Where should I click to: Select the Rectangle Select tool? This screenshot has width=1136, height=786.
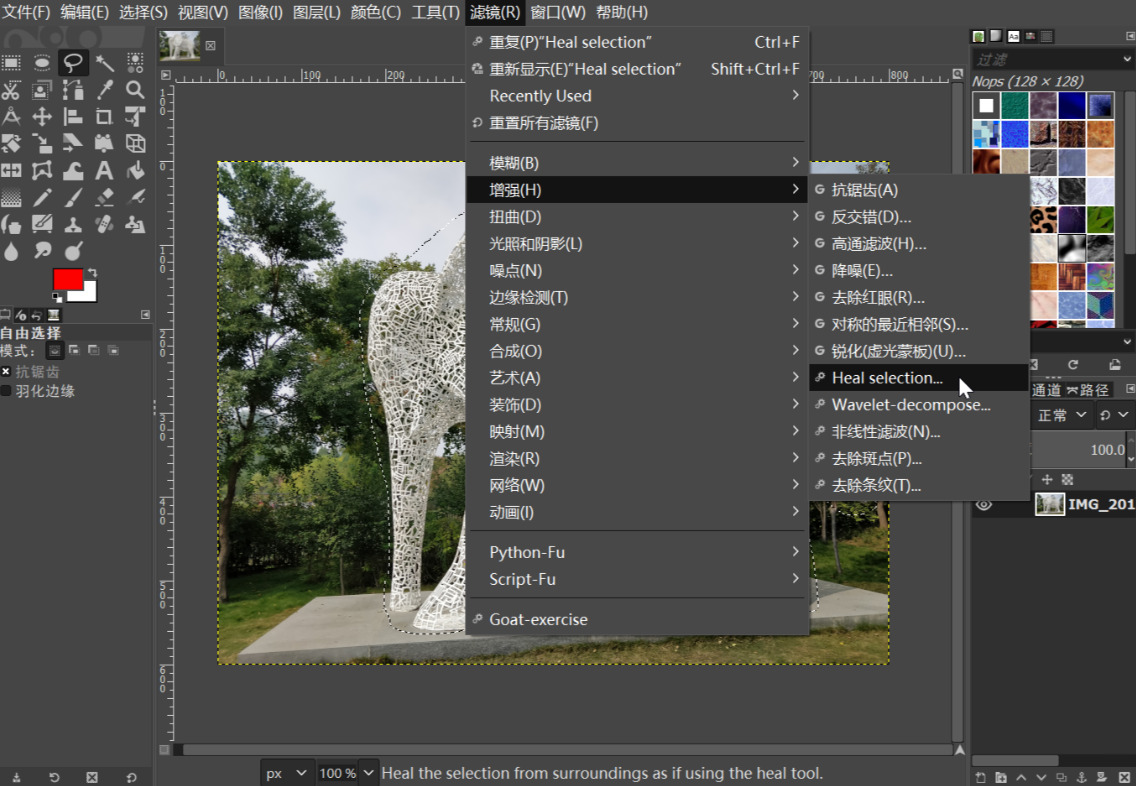(x=11, y=63)
